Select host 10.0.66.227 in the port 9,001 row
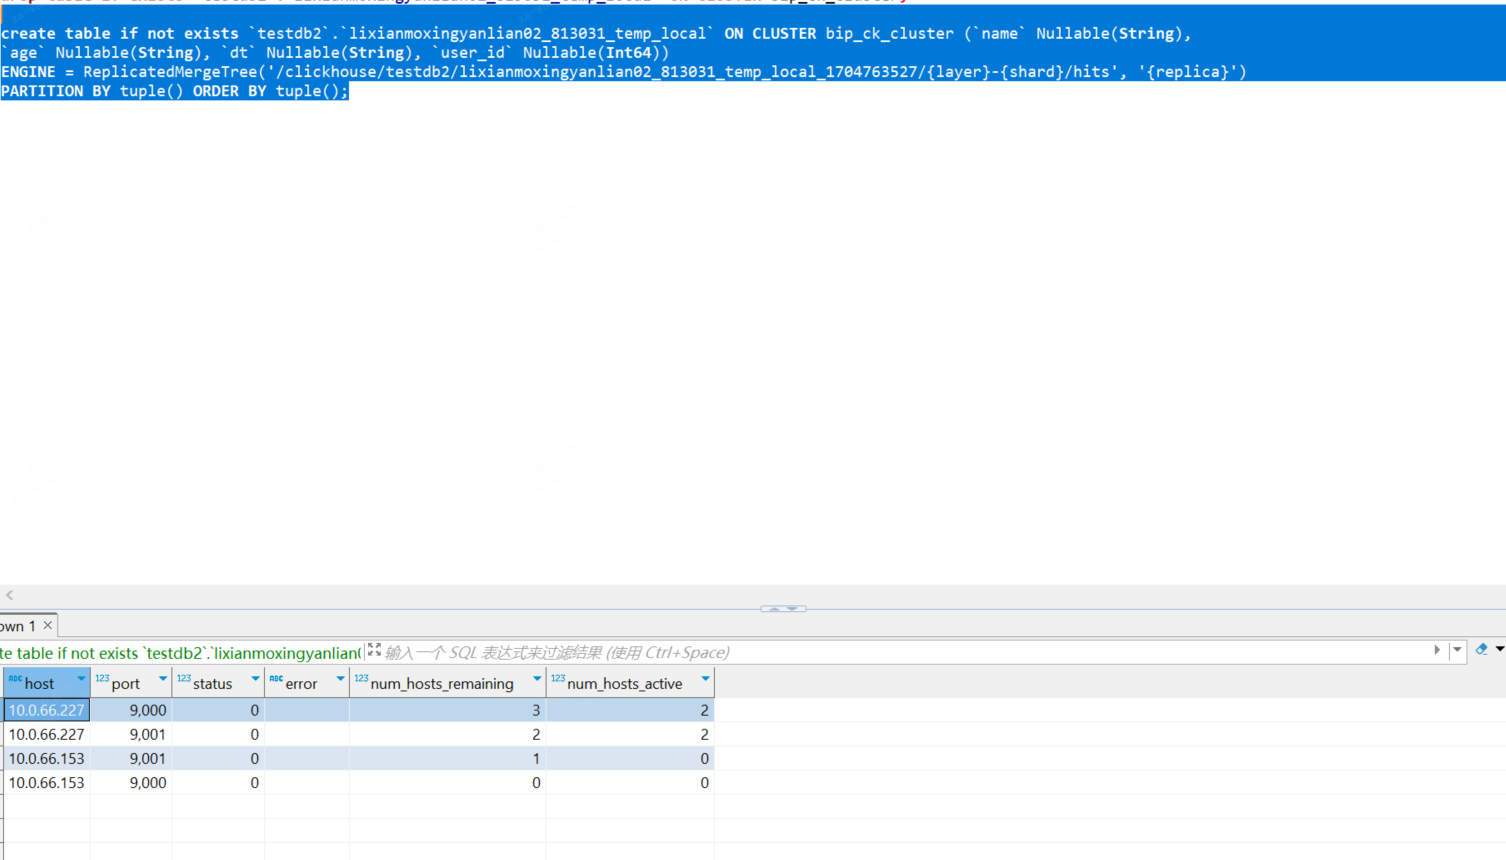This screenshot has width=1506, height=860. [47, 734]
